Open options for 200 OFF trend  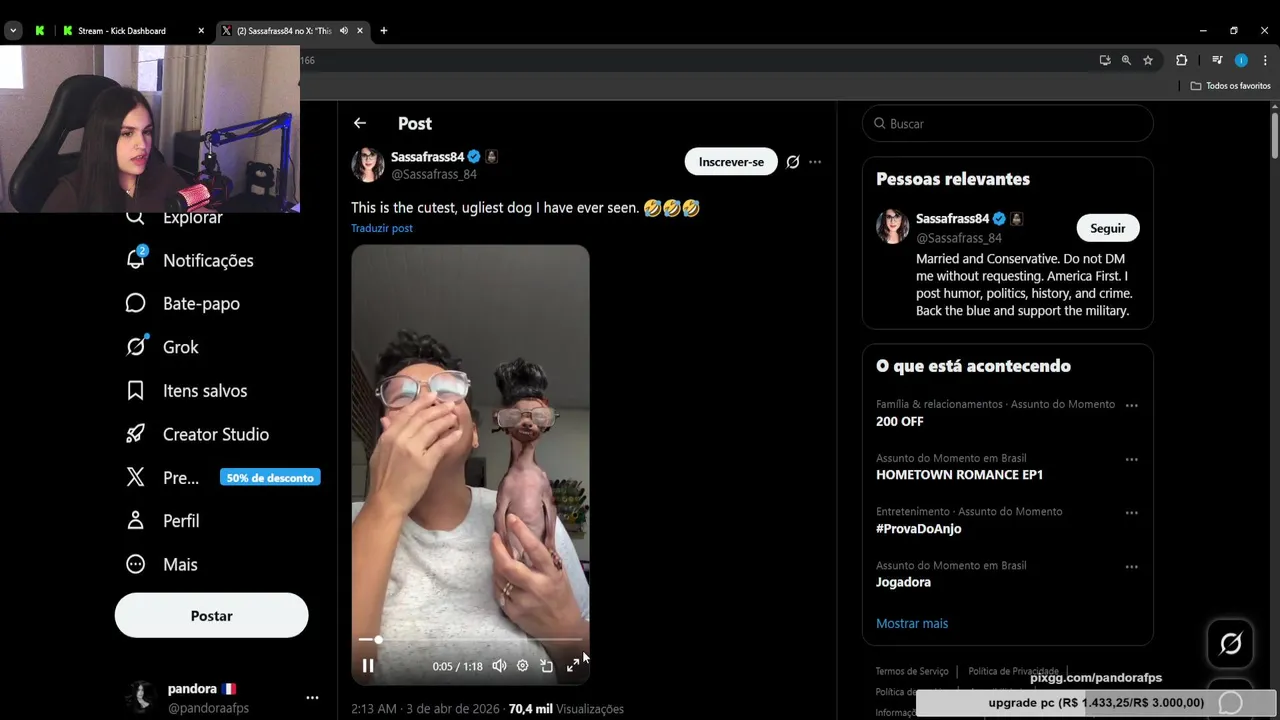click(1131, 405)
